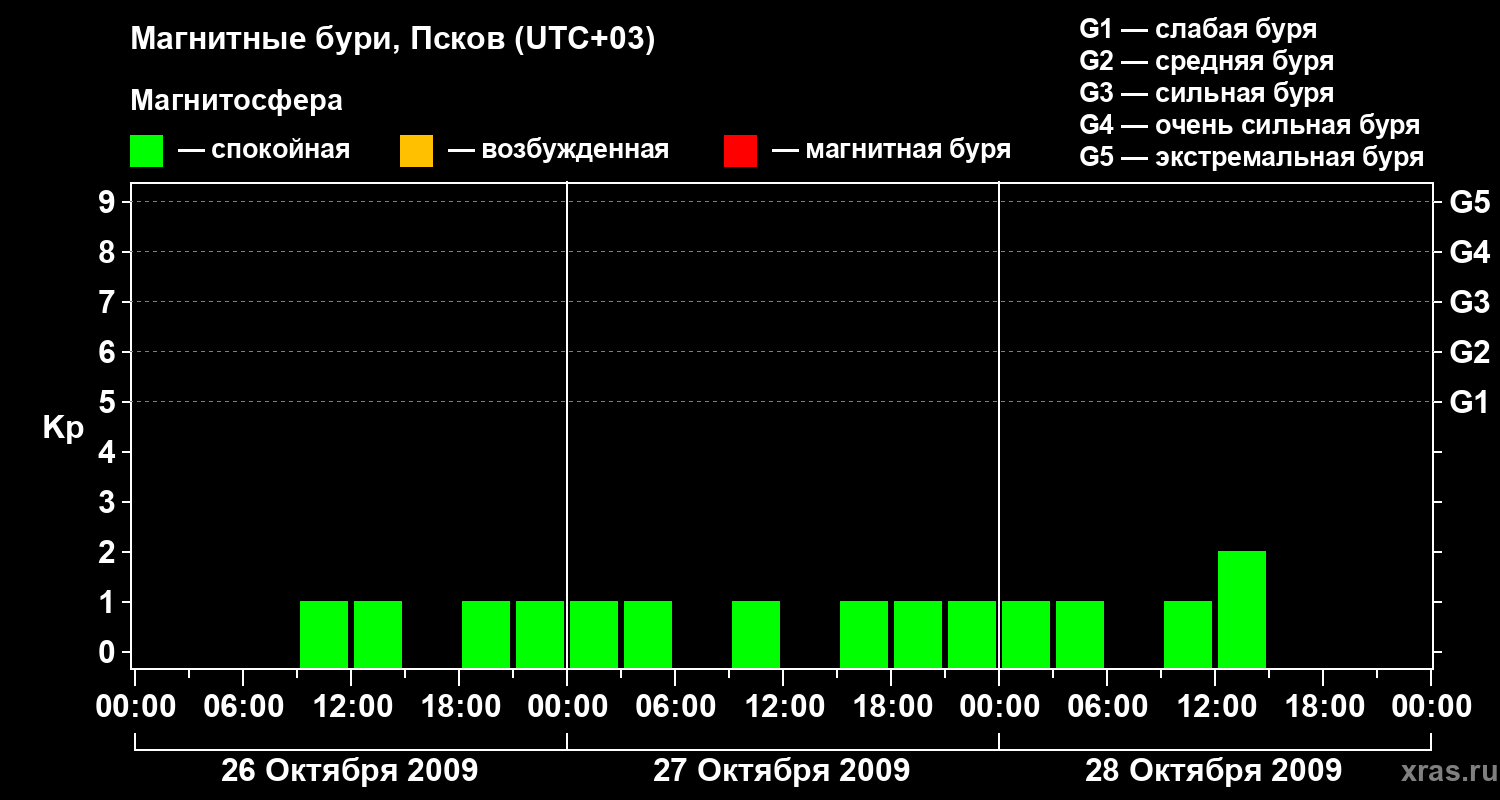Click the '12:00' time label for 27 Октября

783,706
